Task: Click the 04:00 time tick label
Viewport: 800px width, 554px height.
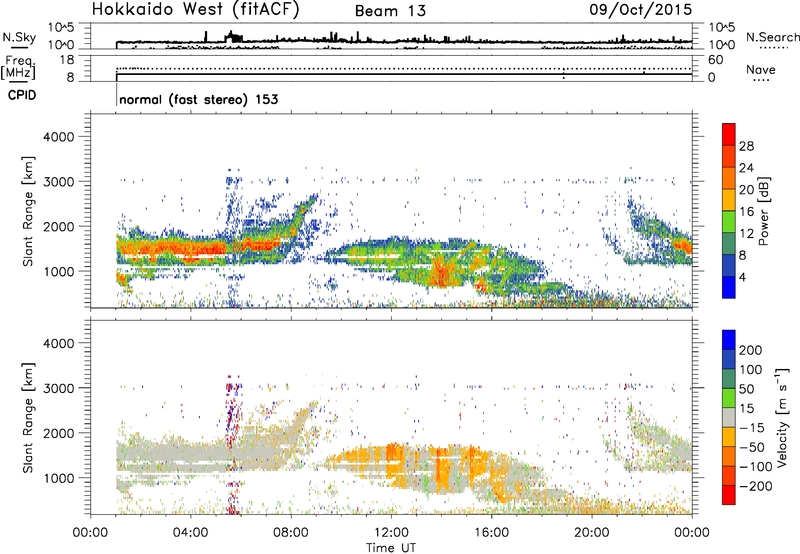Action: point(190,533)
